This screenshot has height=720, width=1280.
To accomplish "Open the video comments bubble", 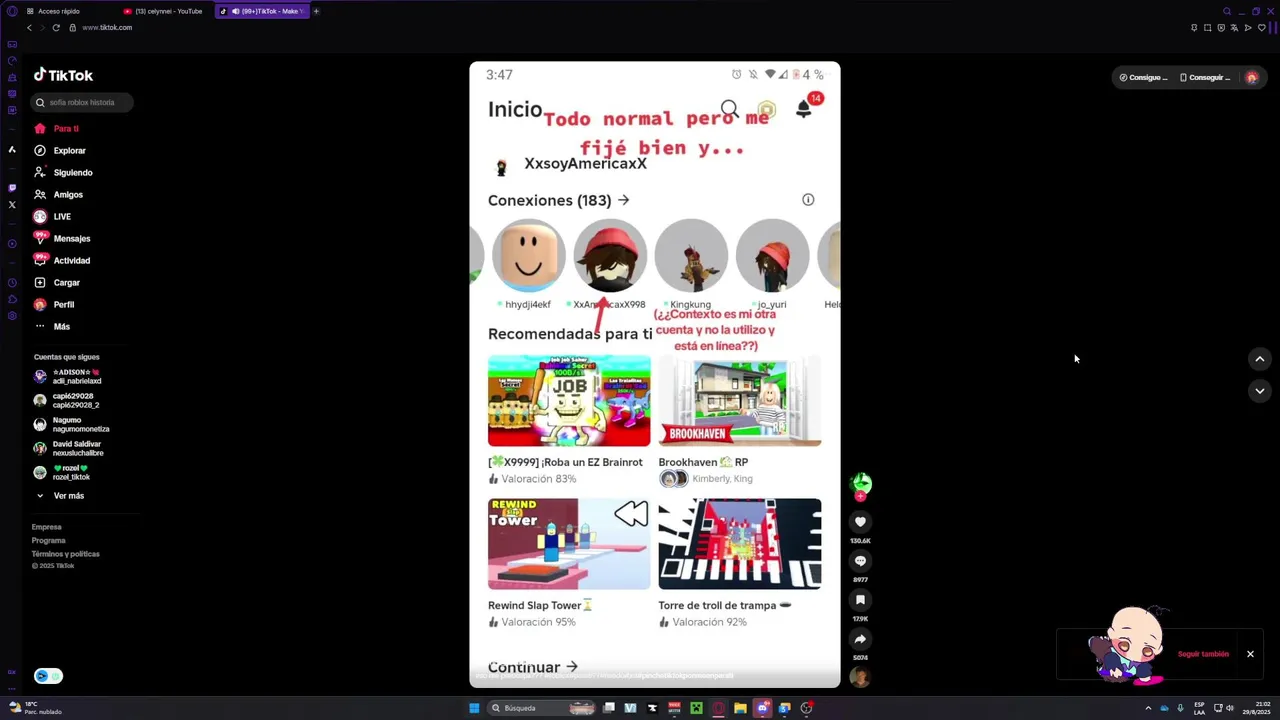I will [x=860, y=561].
